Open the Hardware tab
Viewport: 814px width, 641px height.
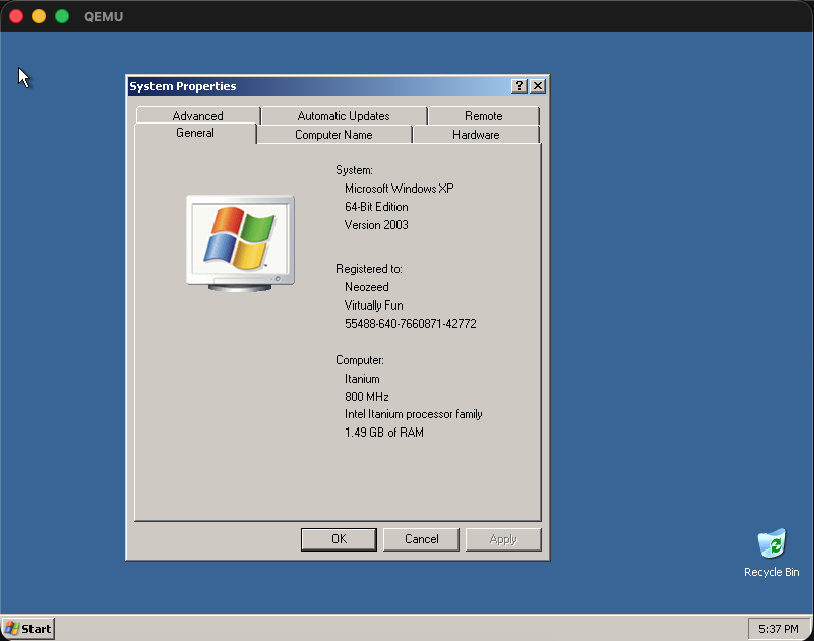(x=476, y=135)
